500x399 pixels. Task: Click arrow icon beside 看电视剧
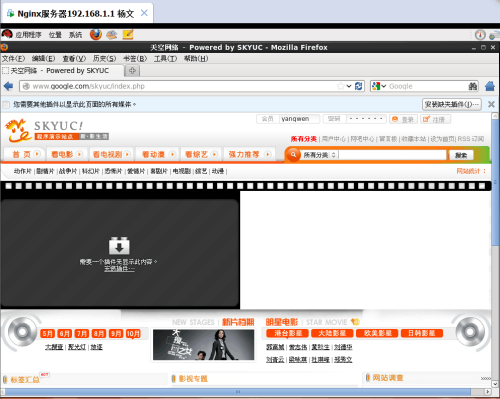pos(127,154)
